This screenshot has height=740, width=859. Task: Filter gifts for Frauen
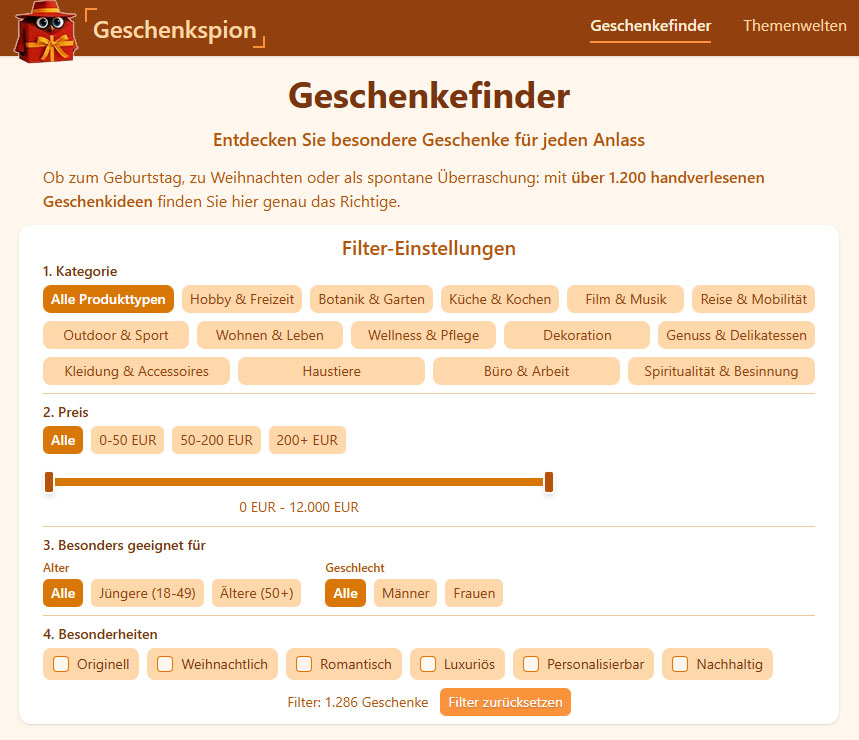(473, 593)
